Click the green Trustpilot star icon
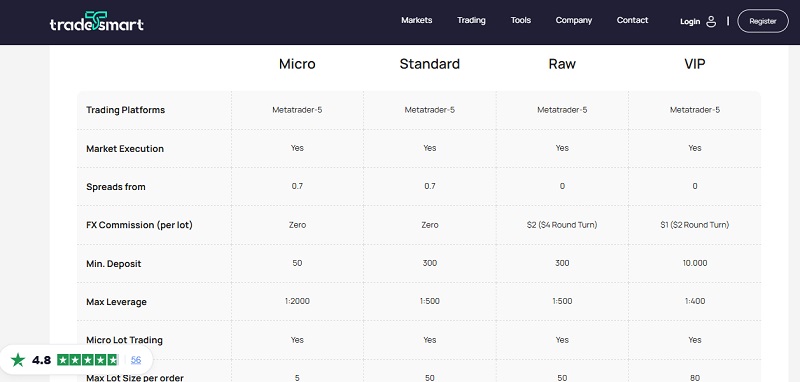The height and width of the screenshot is (382, 800). (x=18, y=360)
